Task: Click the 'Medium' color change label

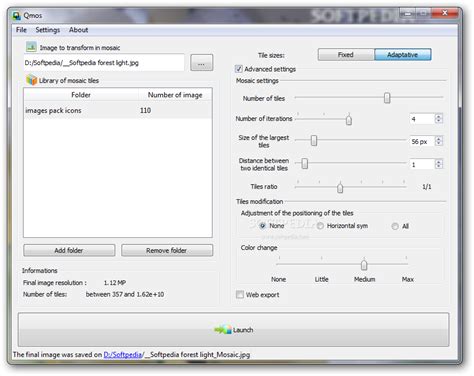Action: (364, 279)
